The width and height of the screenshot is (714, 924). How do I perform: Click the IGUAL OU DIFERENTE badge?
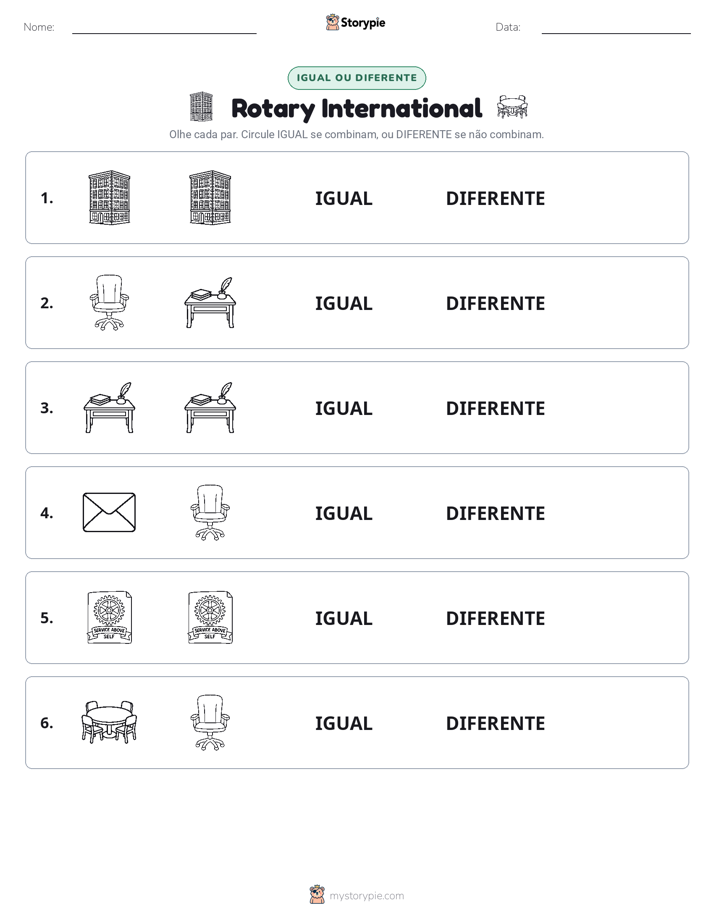point(356,78)
